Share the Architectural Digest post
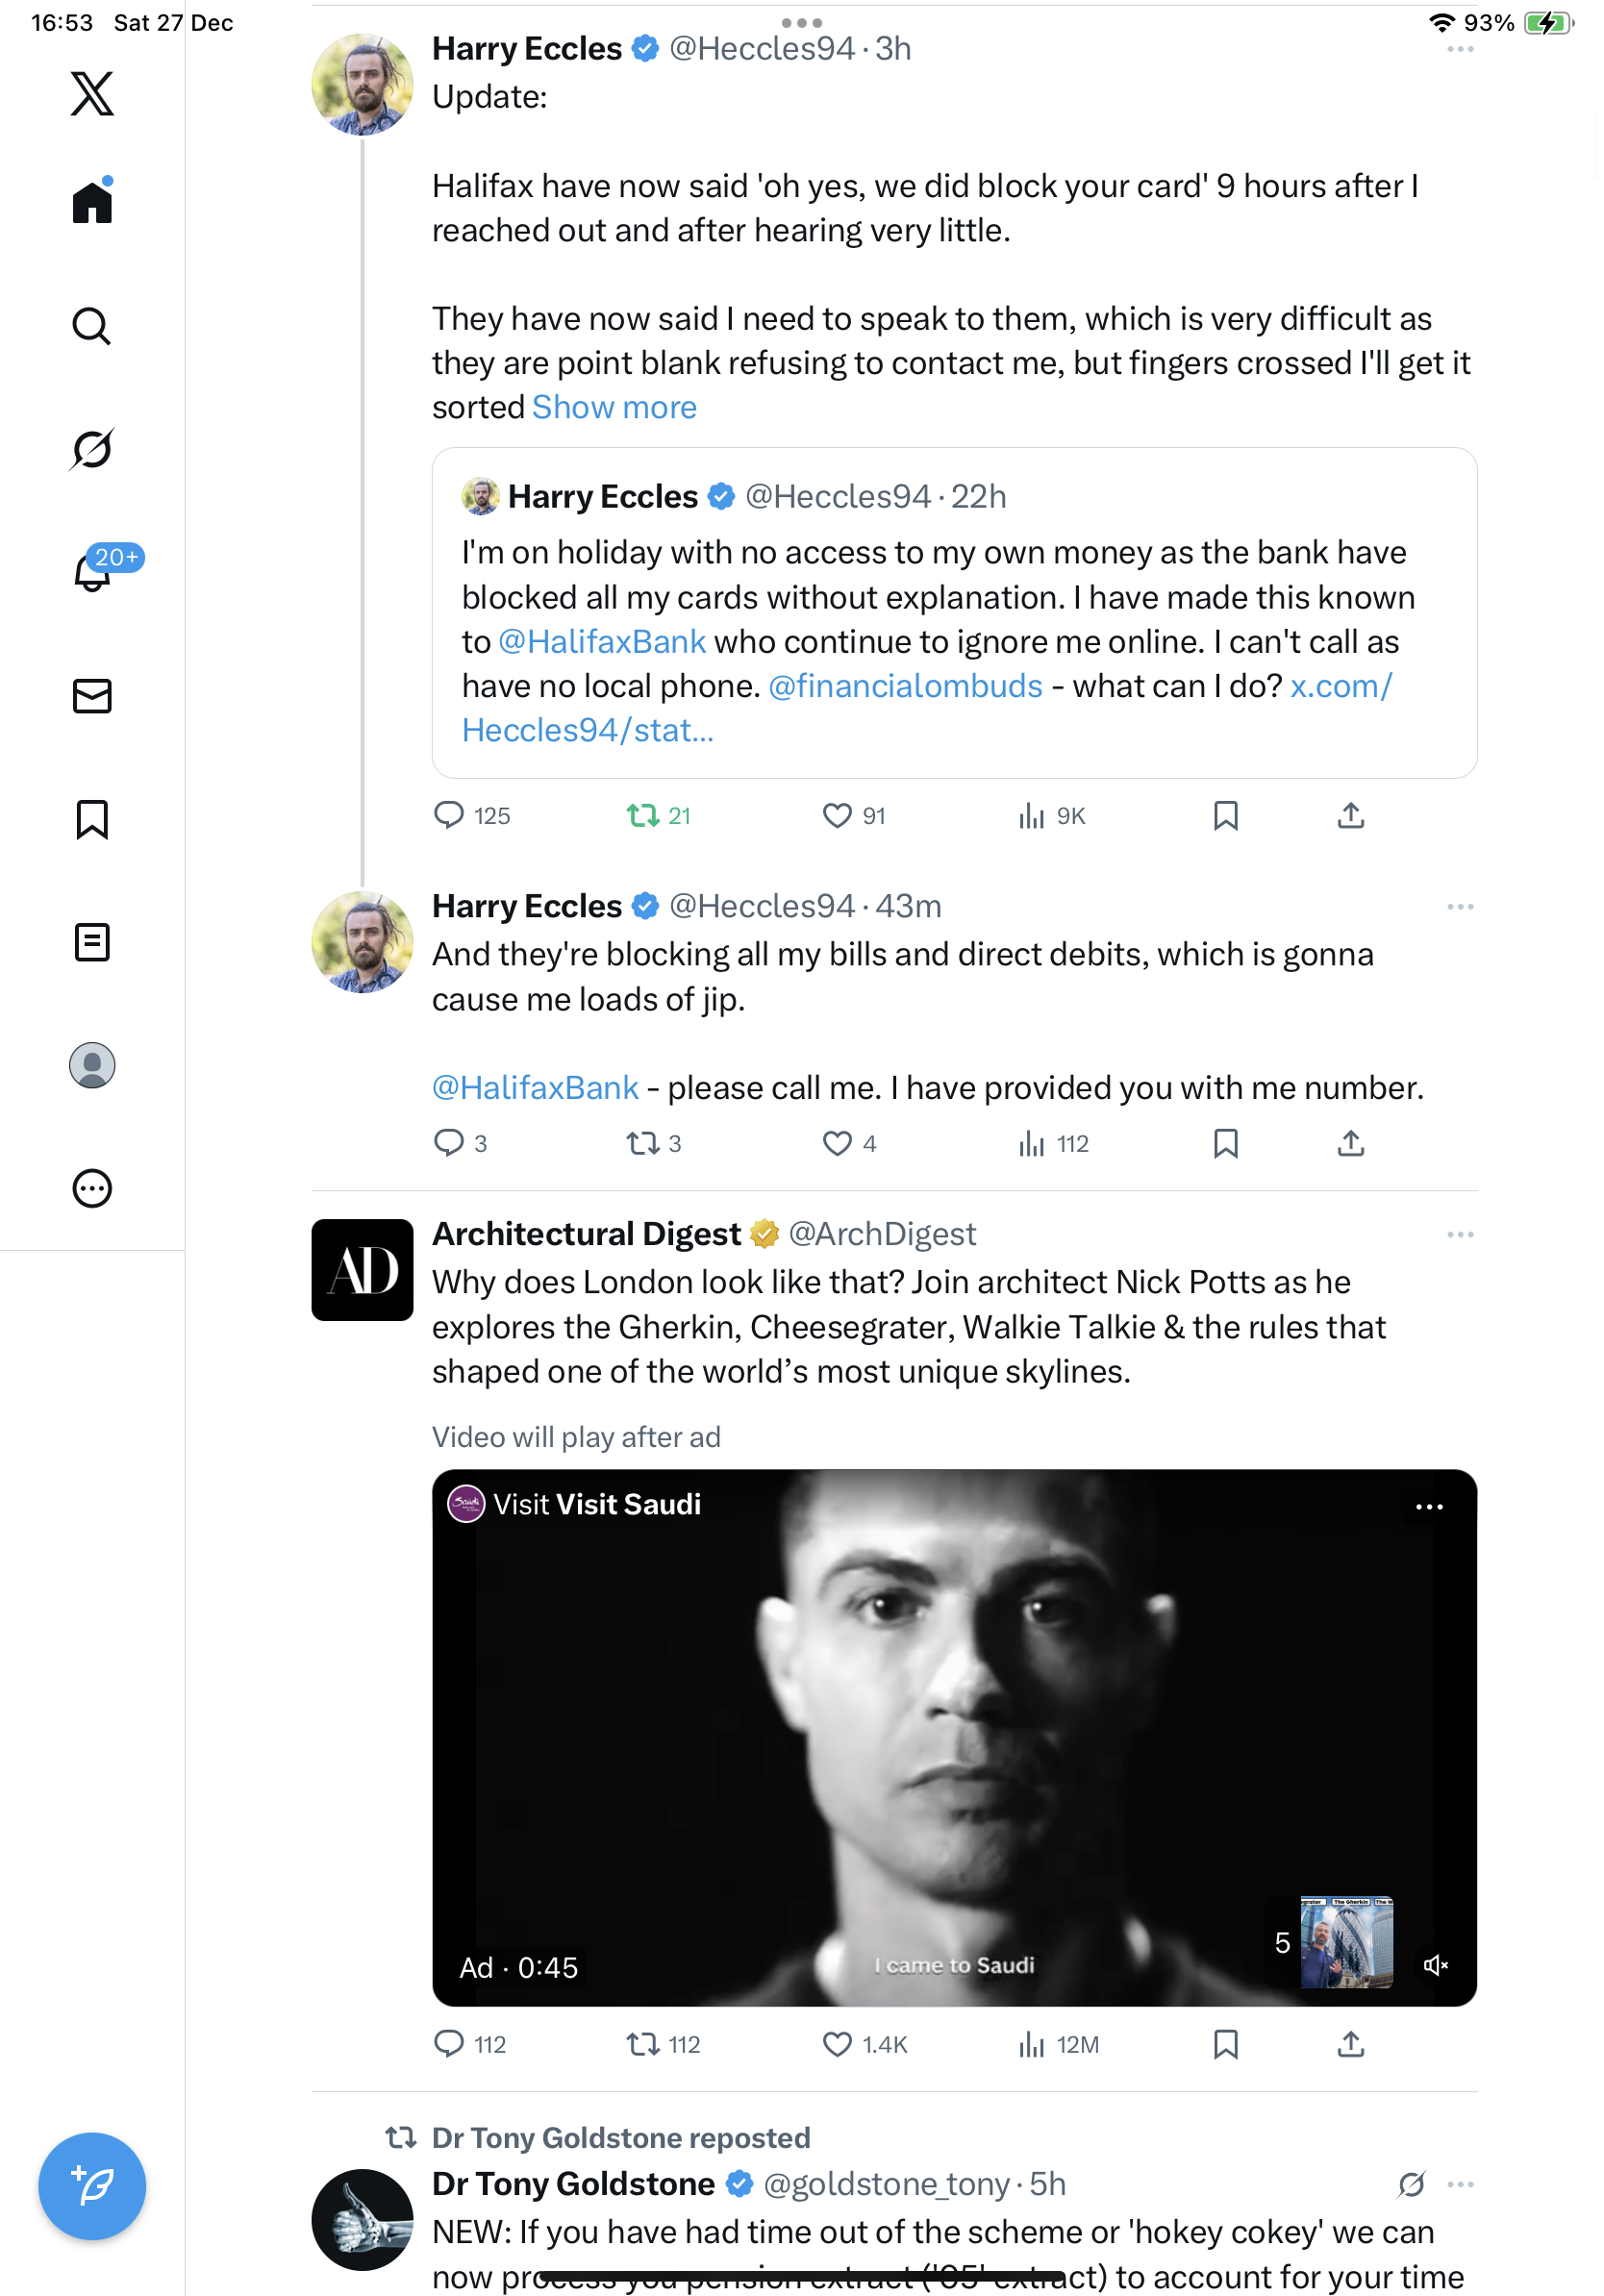 tap(1350, 2044)
